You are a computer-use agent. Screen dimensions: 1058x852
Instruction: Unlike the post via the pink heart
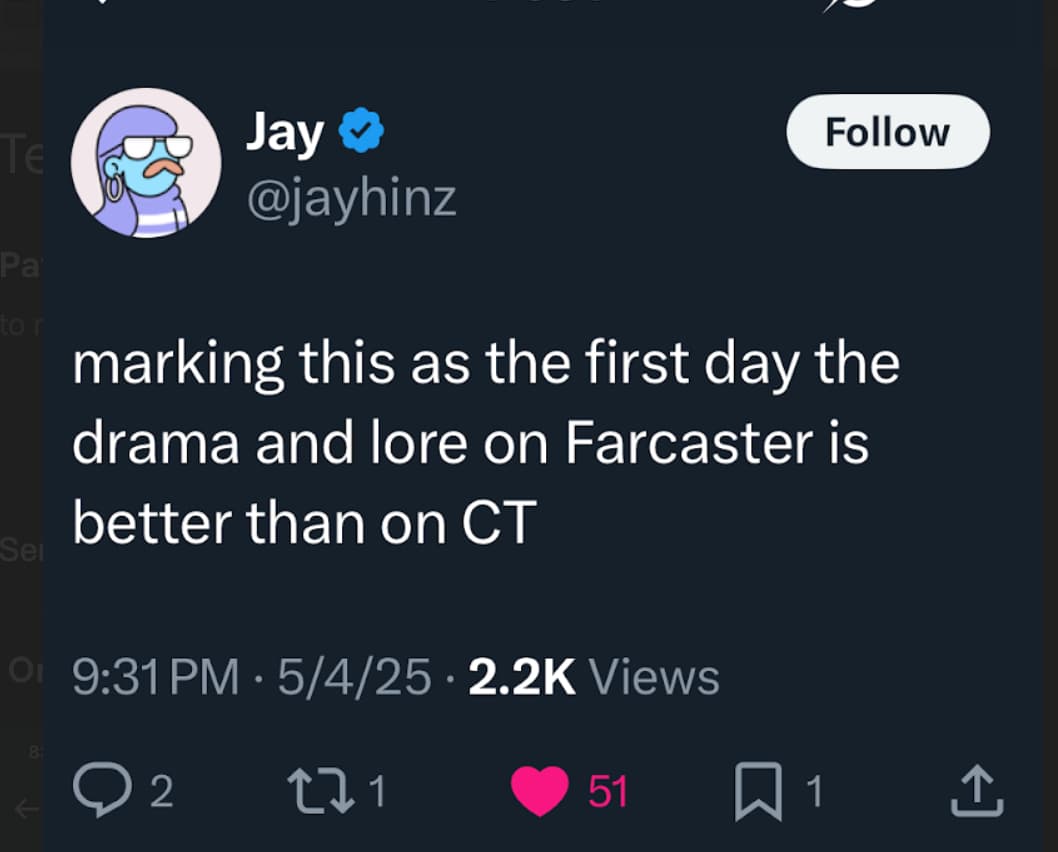pyautogui.click(x=540, y=791)
